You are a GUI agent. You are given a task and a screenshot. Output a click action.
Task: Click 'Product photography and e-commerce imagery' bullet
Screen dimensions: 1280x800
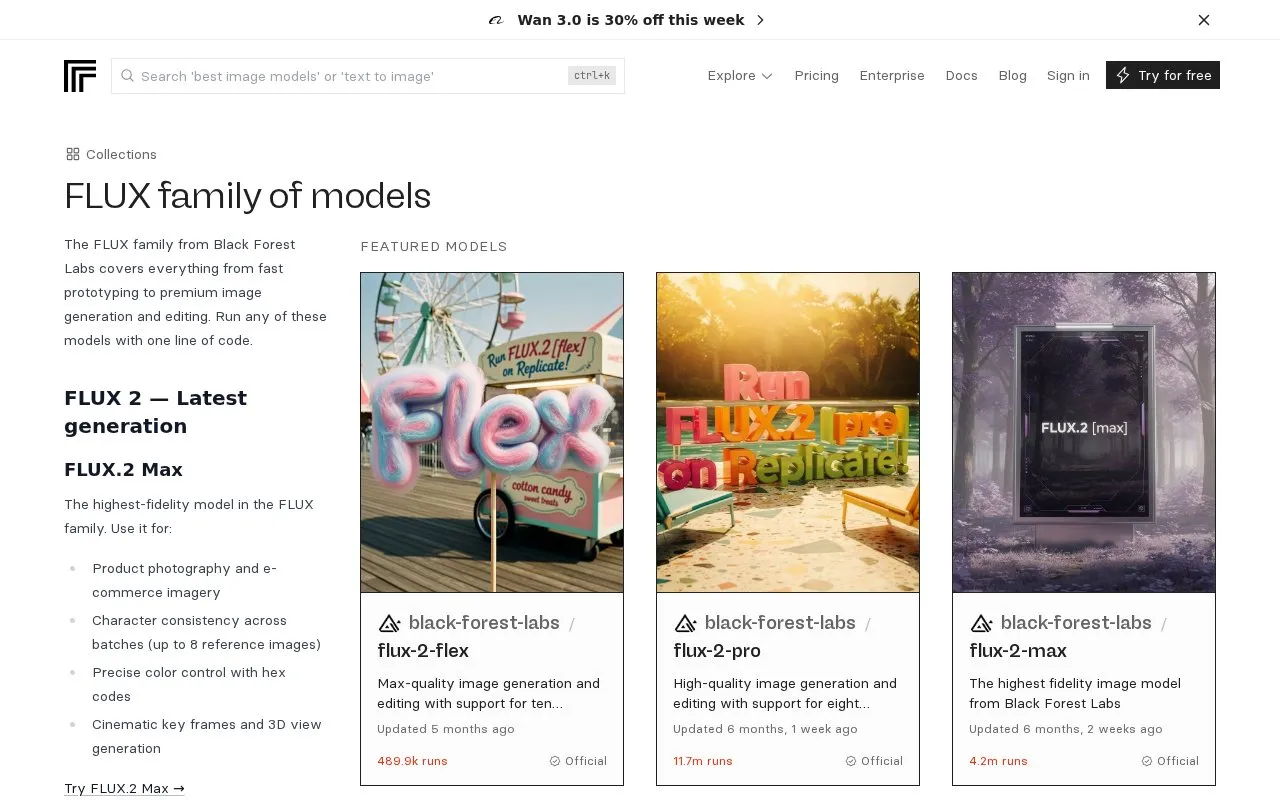click(x=185, y=580)
